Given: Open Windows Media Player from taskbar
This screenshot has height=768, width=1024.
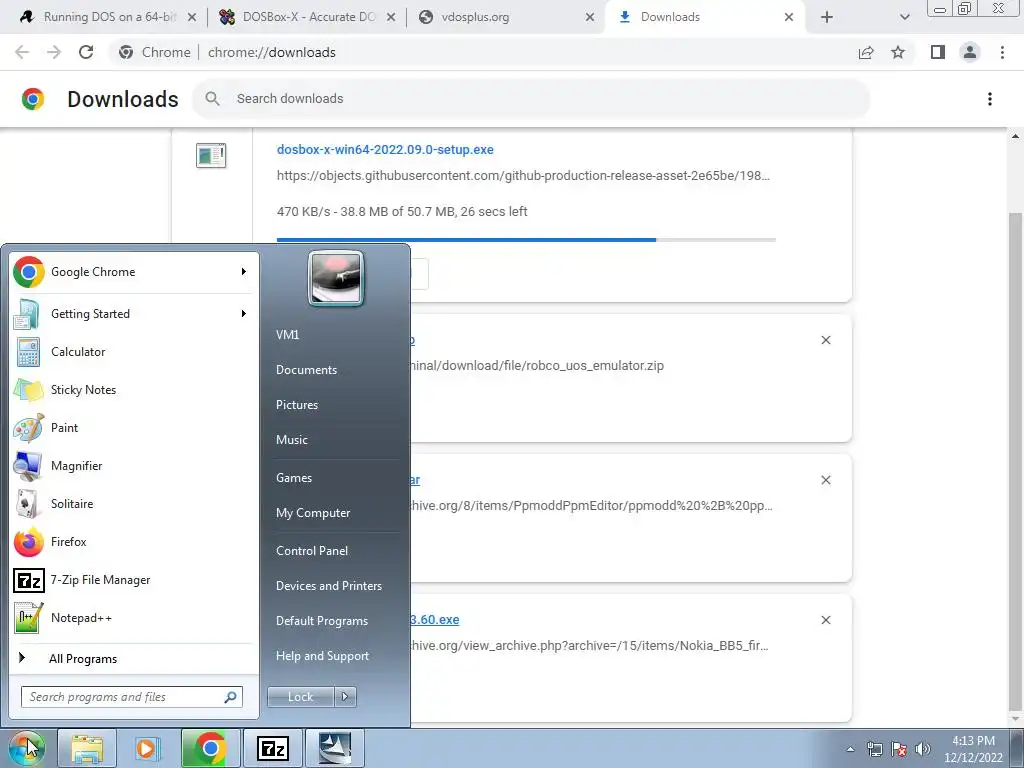Looking at the screenshot, I should click(x=148, y=748).
